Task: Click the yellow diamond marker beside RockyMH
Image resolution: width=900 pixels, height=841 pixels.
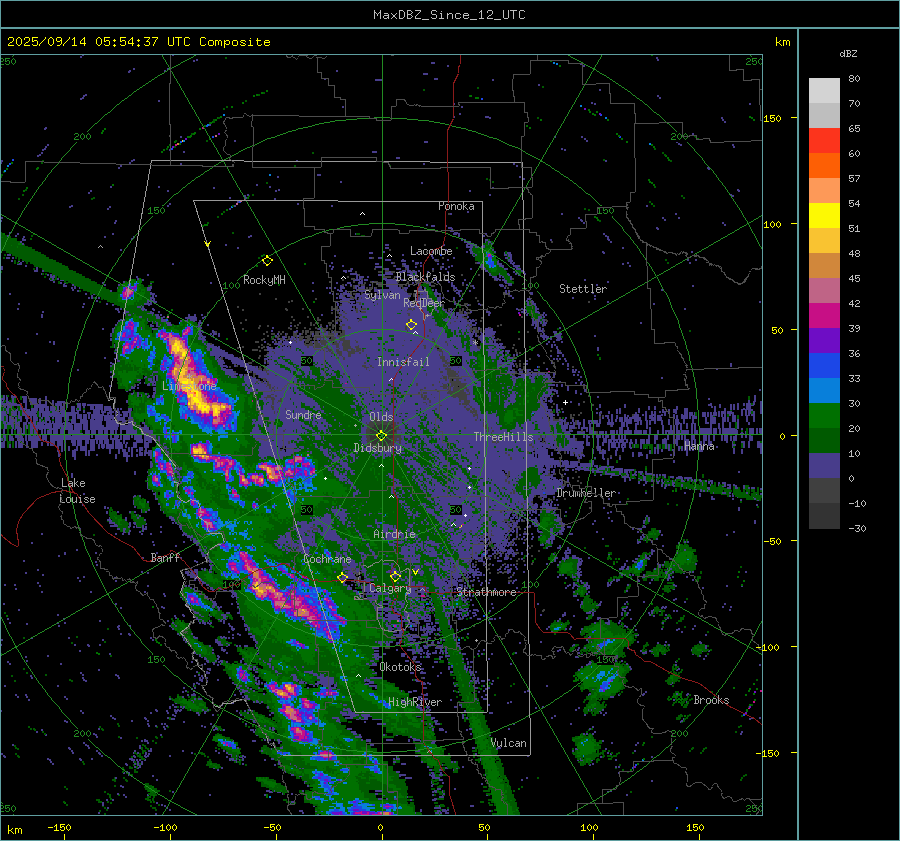Action: point(267,261)
